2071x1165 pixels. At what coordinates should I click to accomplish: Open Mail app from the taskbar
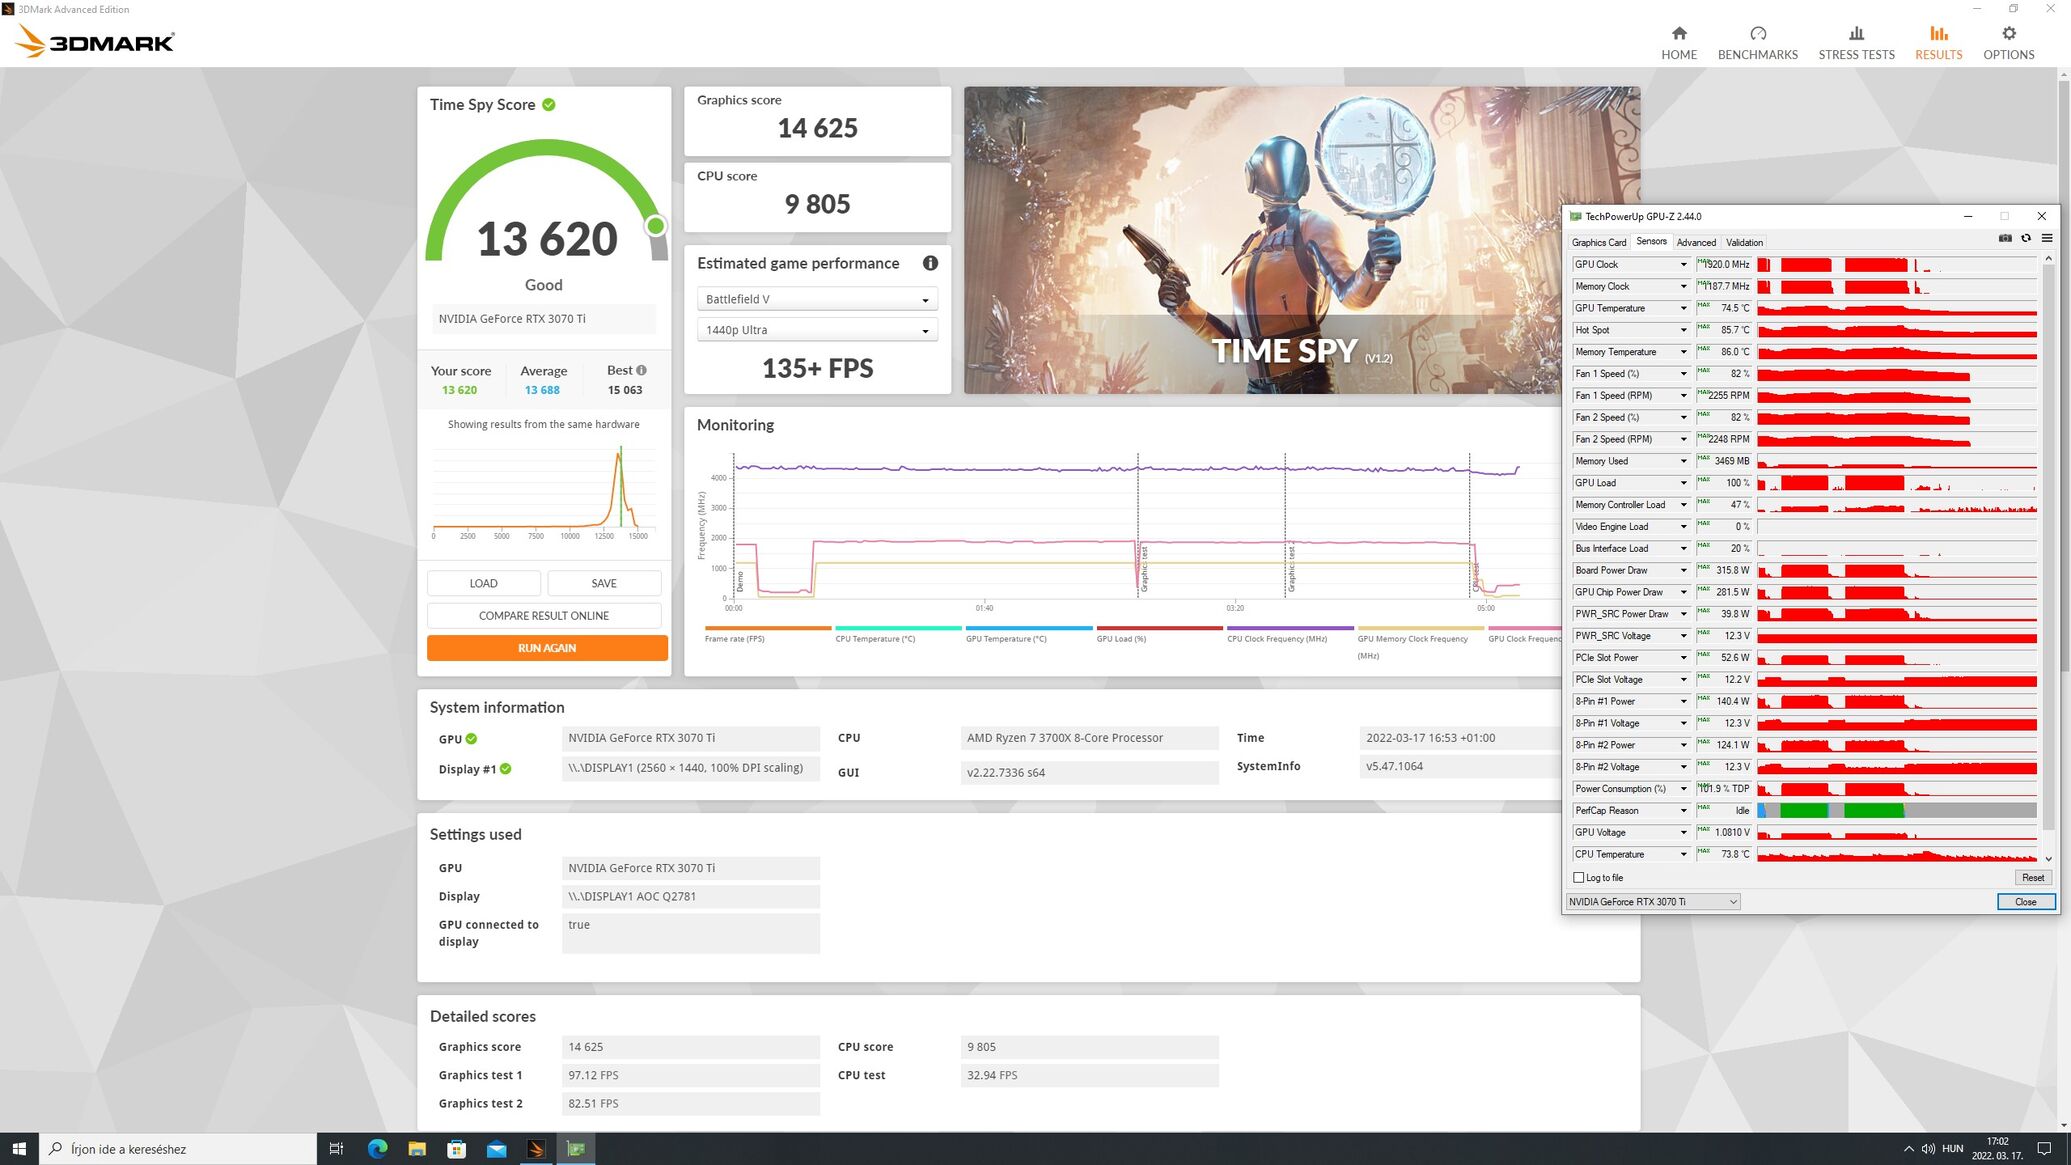pos(496,1149)
